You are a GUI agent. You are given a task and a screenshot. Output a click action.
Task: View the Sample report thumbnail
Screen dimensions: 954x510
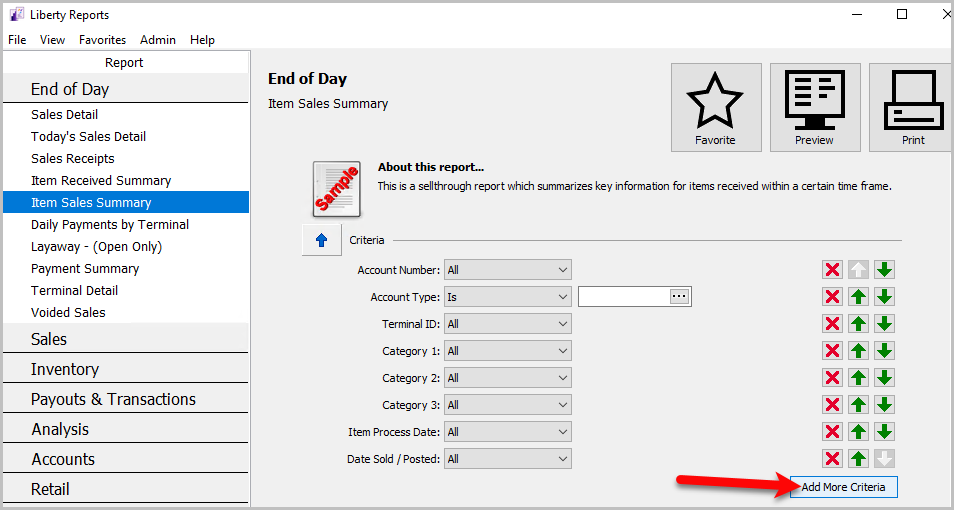point(337,189)
